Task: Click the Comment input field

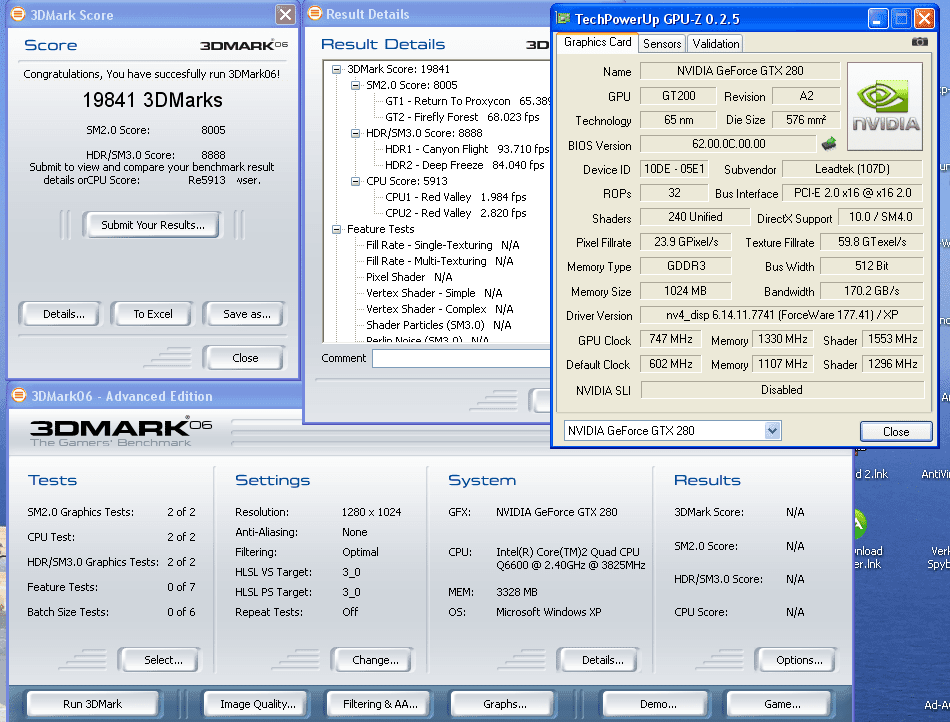Action: click(x=460, y=358)
